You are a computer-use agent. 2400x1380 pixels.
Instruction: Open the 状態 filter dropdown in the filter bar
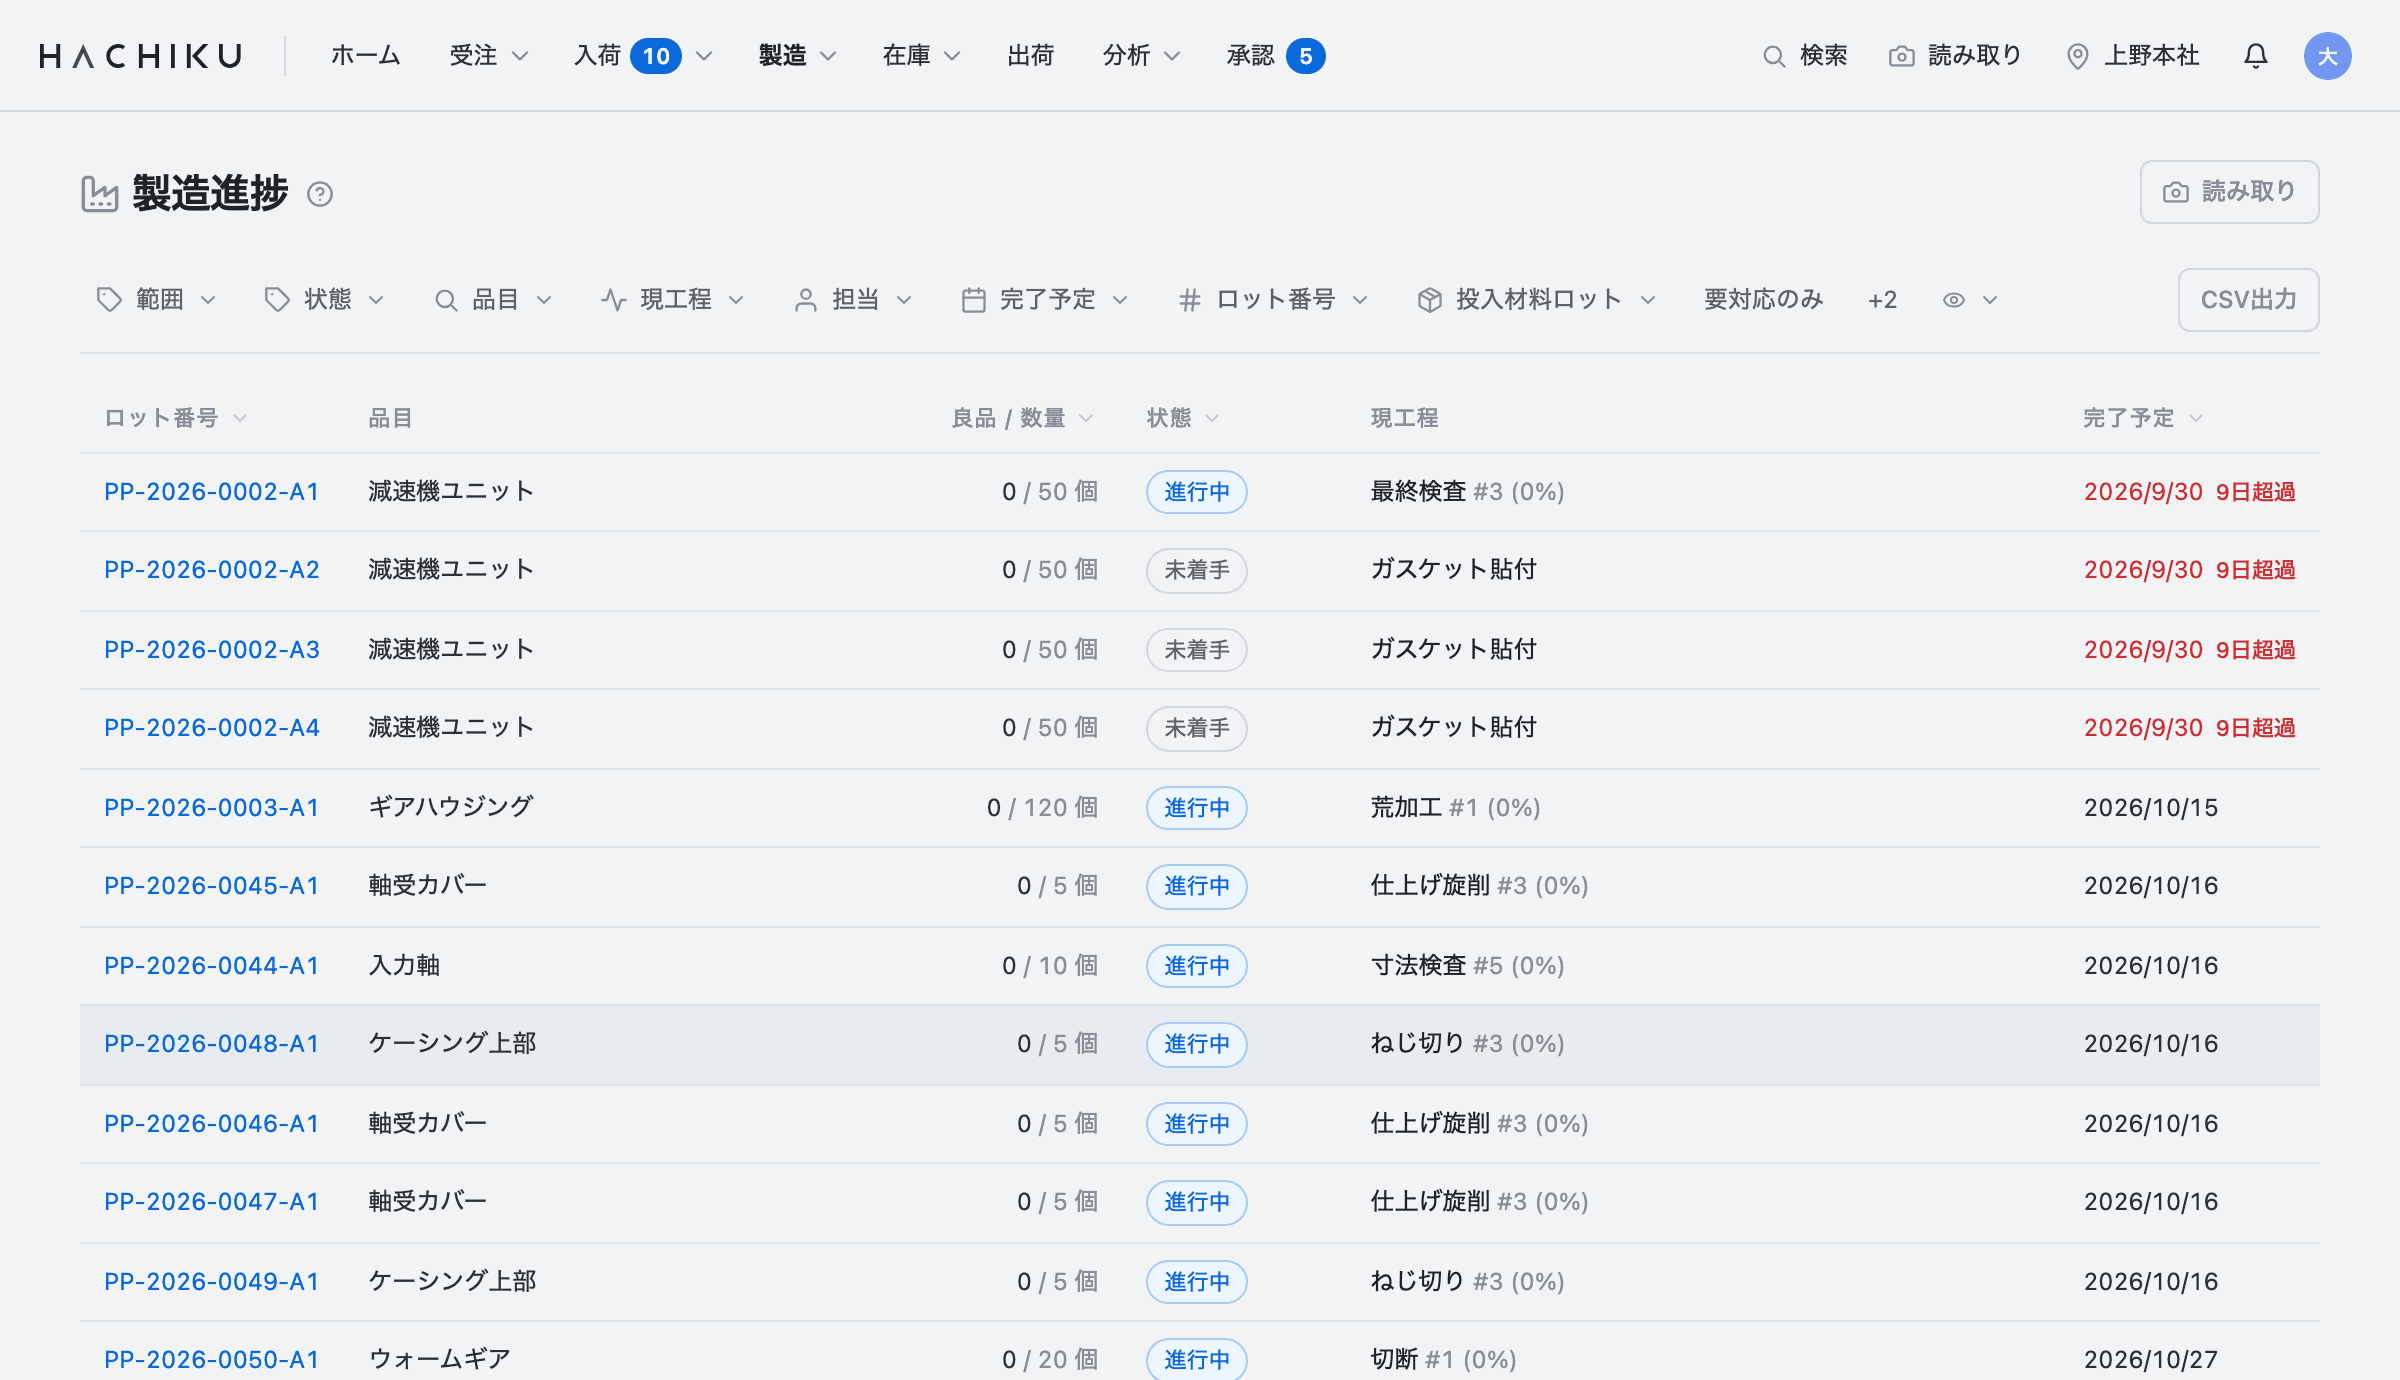pos(324,300)
